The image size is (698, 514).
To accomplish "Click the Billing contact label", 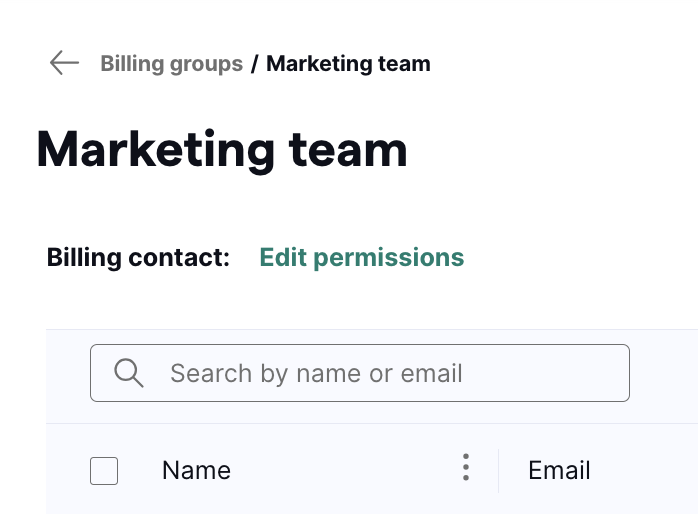I will point(138,258).
